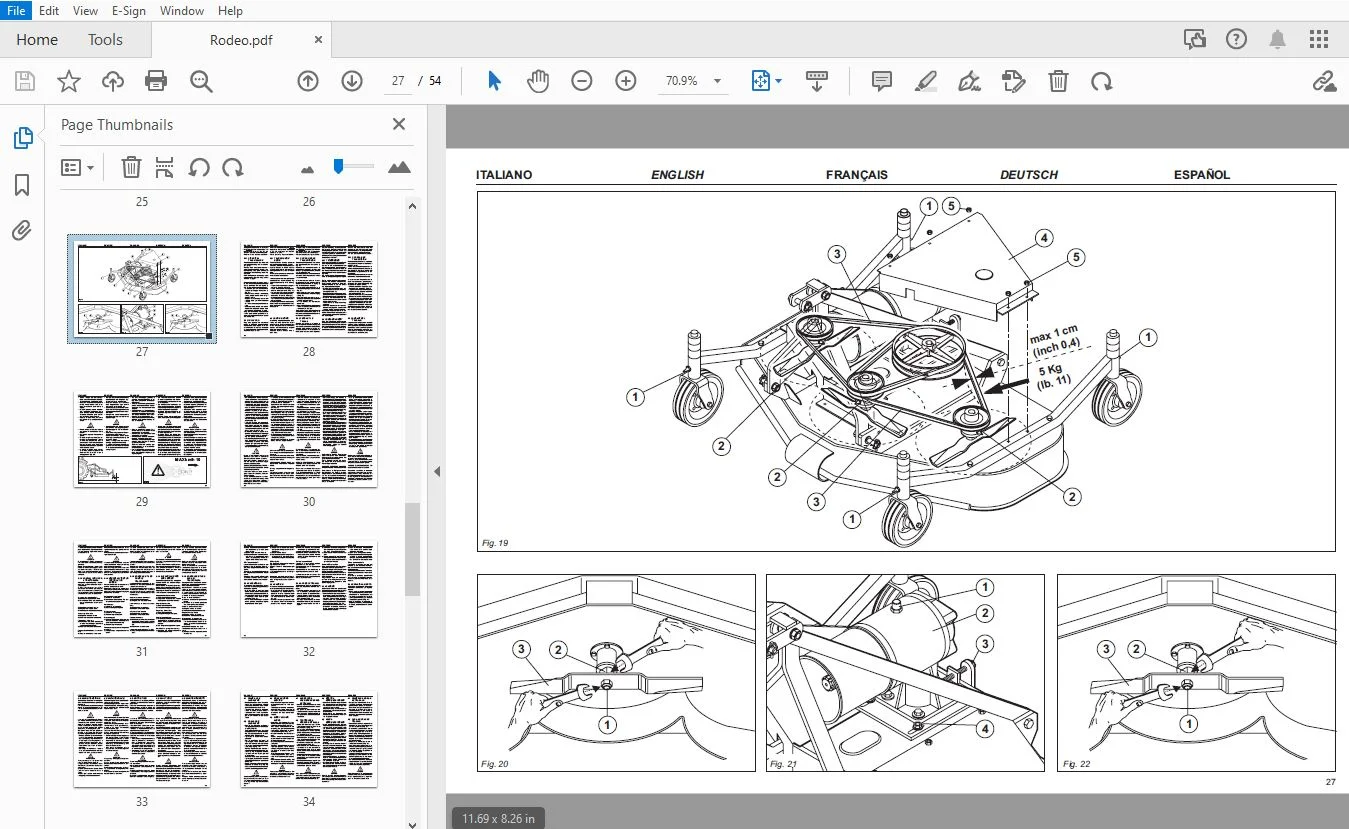
Task: Rotate thumbnails counterclockwise
Action: pyautogui.click(x=199, y=167)
